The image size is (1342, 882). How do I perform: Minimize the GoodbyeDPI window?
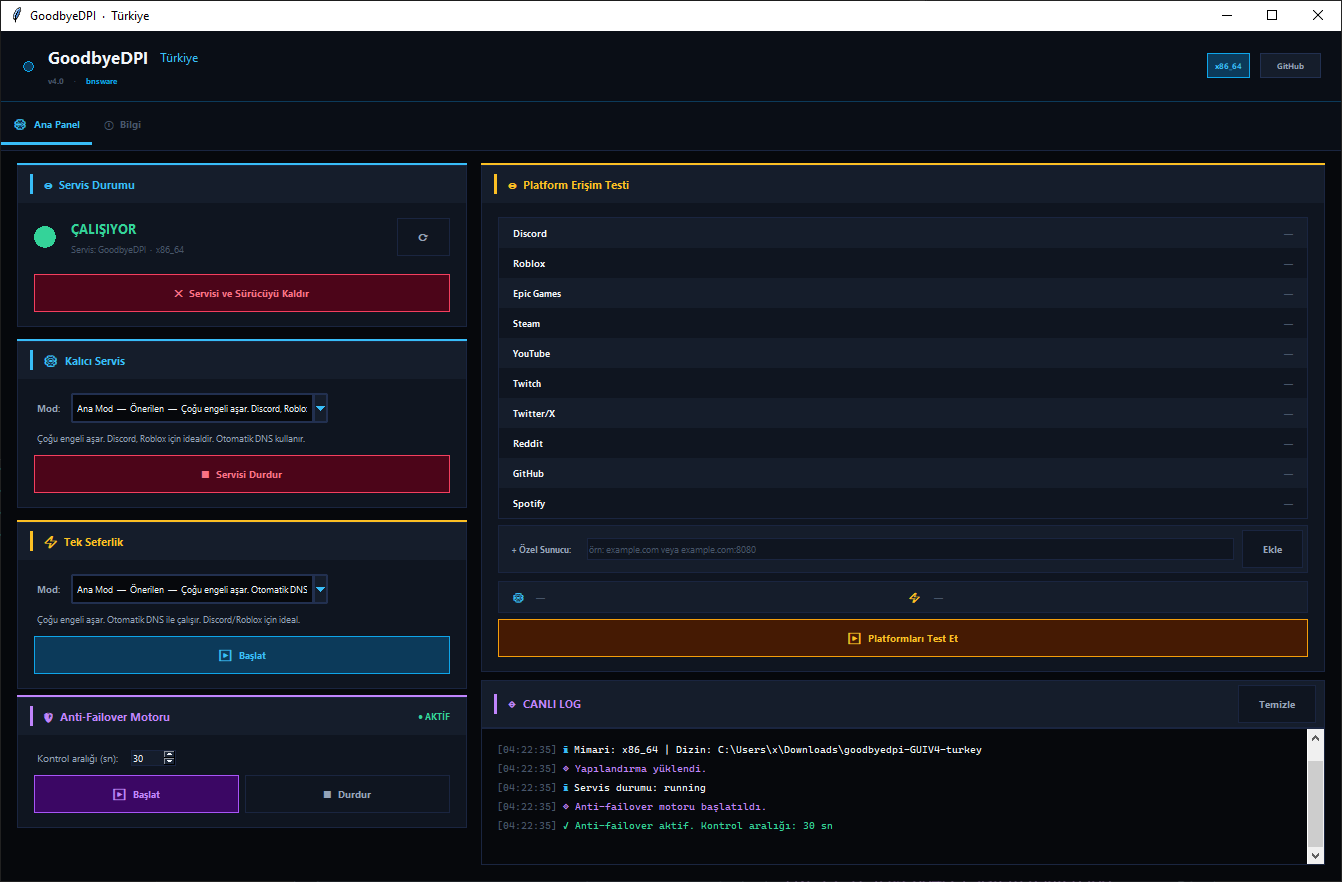point(1227,15)
